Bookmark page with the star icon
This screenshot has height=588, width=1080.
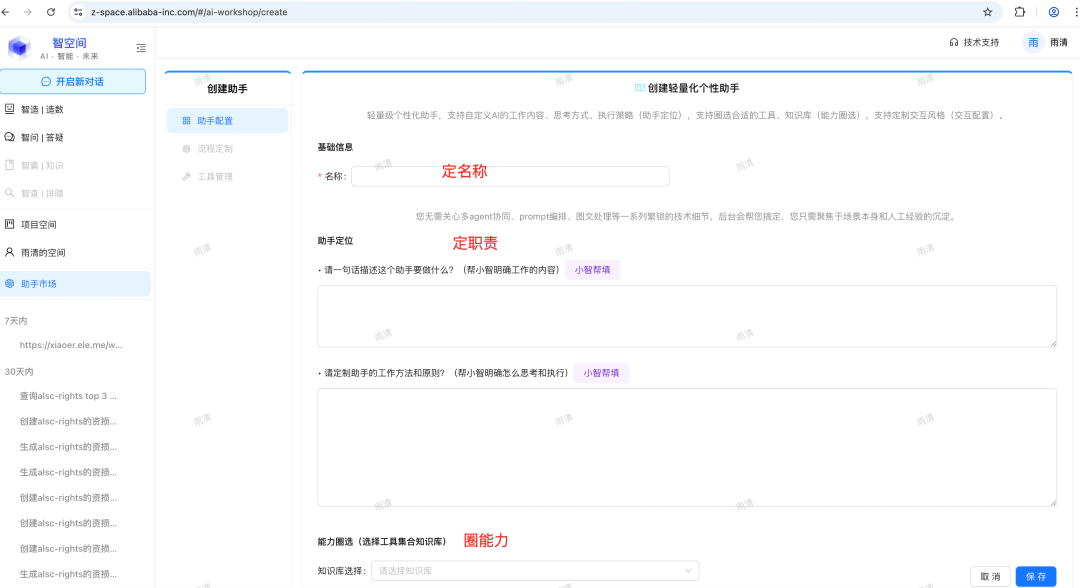pyautogui.click(x=988, y=12)
